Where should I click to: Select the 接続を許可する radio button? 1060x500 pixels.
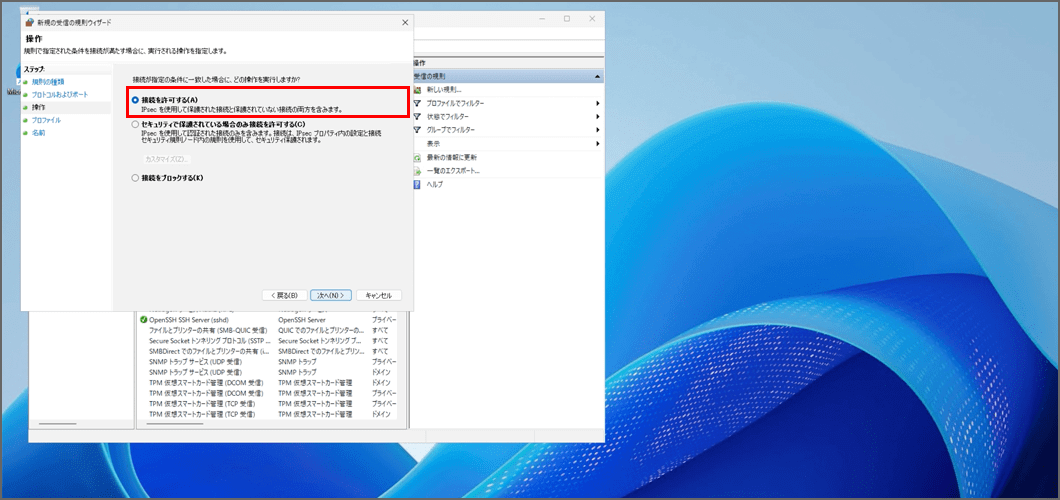[x=135, y=100]
